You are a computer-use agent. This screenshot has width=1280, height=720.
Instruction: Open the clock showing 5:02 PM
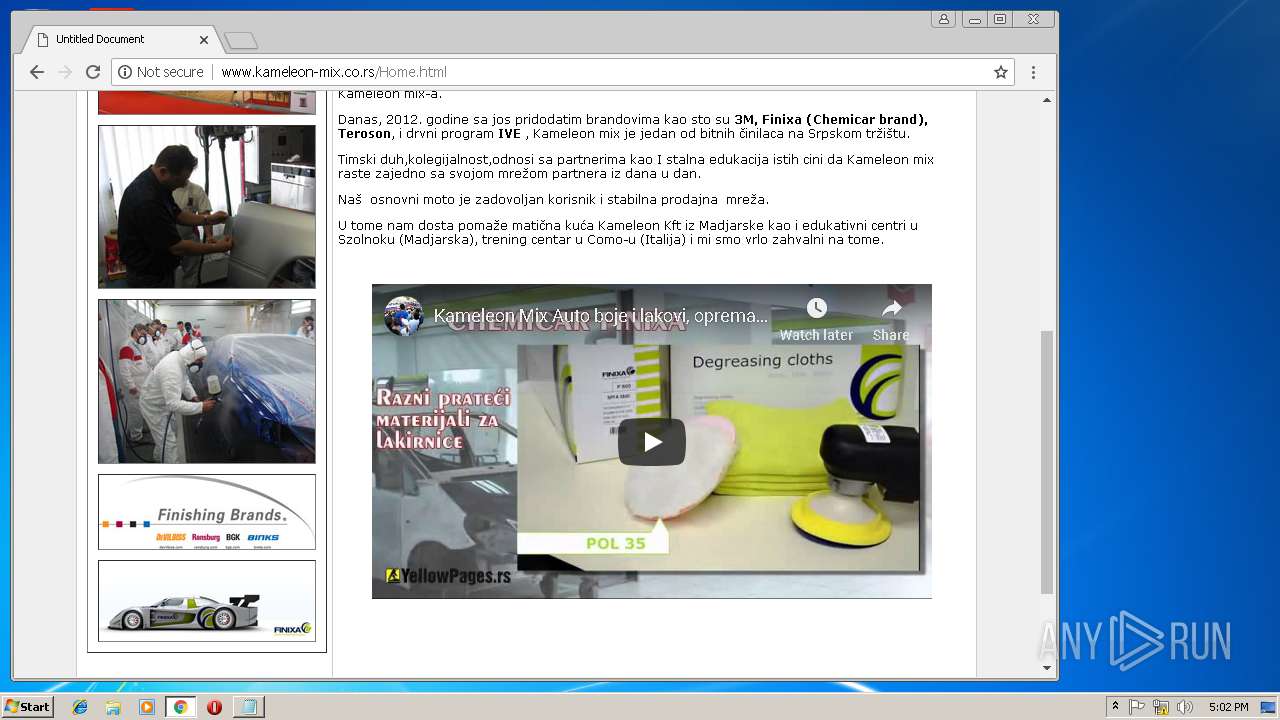(1228, 707)
